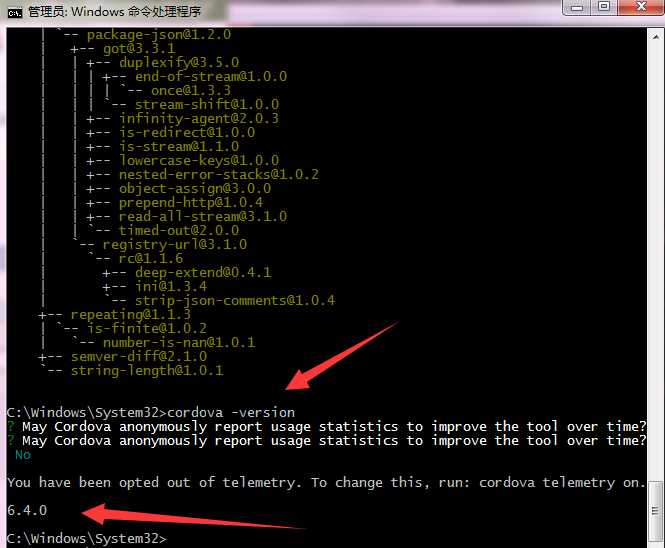Click the semver-diff@2.1.0 entry
This screenshot has width=665, height=548.
pos(139,356)
